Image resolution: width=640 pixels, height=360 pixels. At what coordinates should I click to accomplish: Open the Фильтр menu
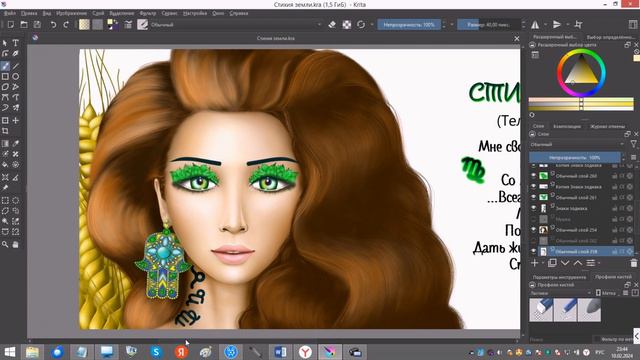148,13
